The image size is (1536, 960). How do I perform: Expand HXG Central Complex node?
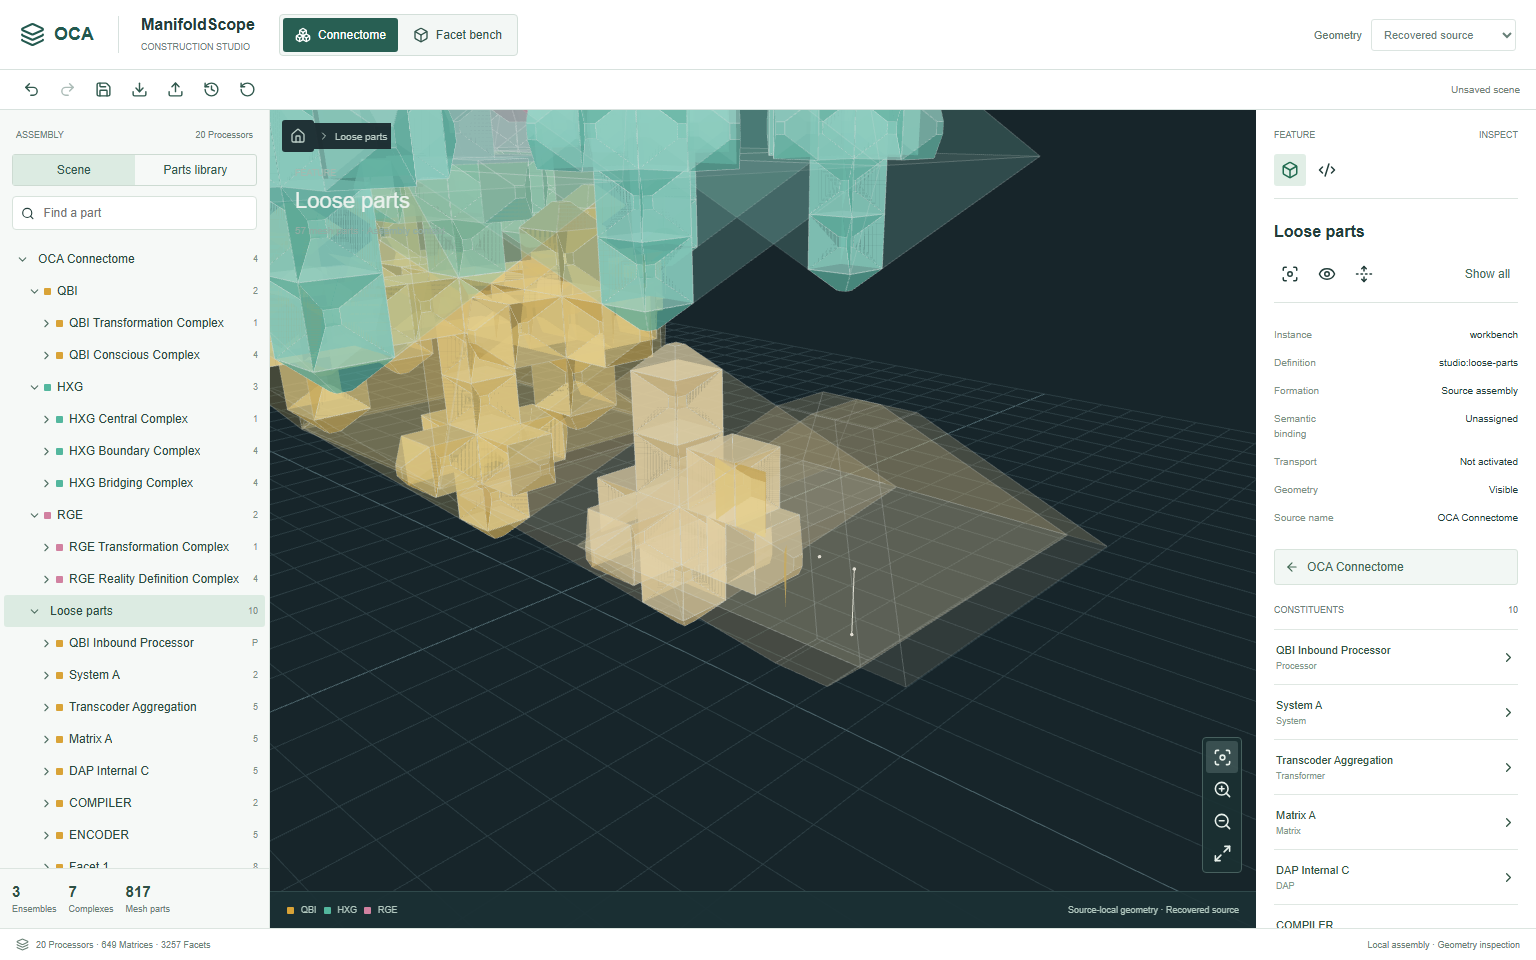(46, 419)
